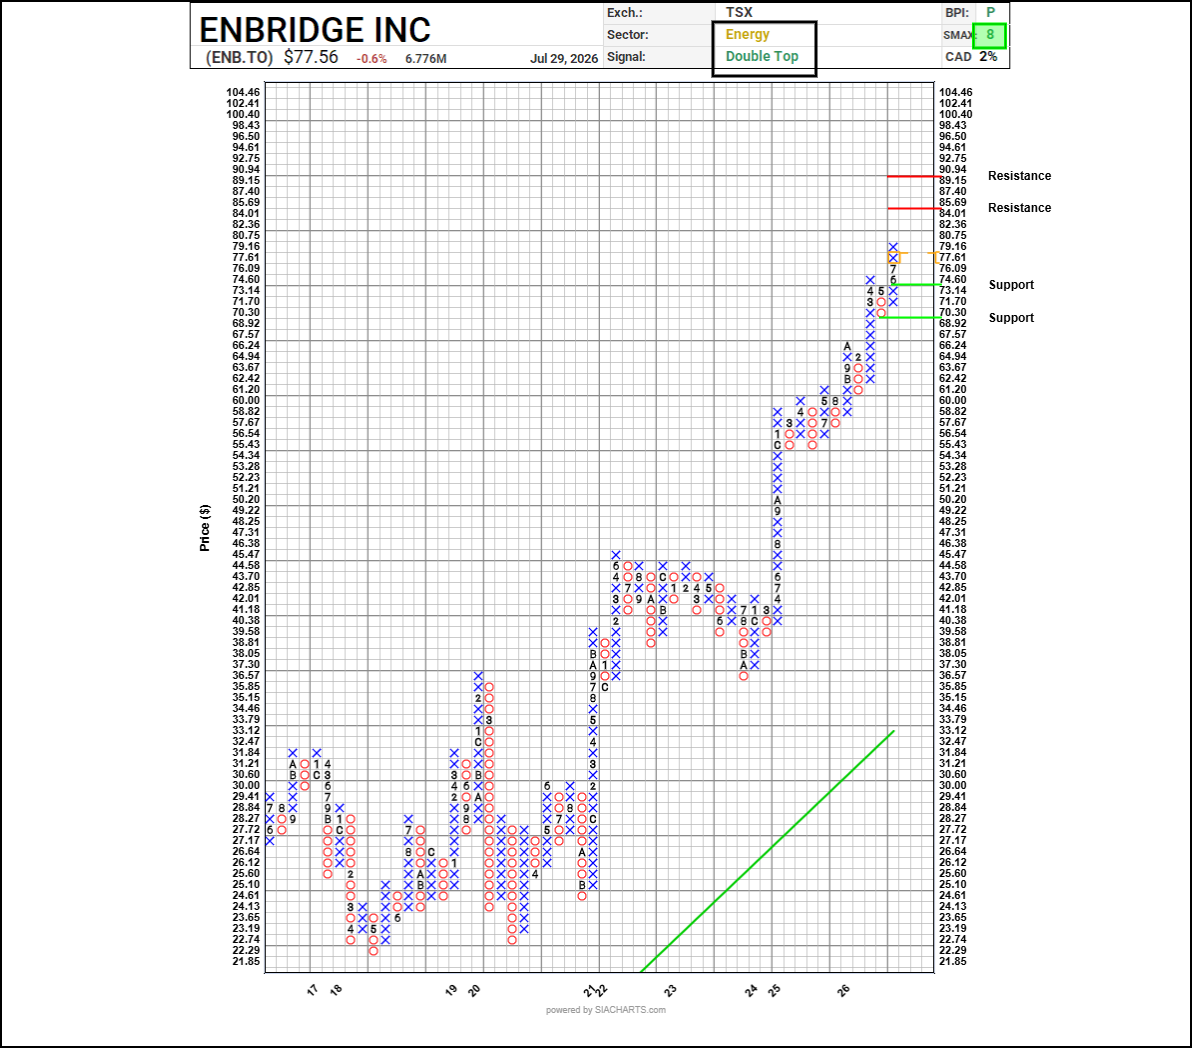1192x1048 pixels.
Task: Select the (ENB.TO) ticker symbol
Action: (x=239, y=58)
